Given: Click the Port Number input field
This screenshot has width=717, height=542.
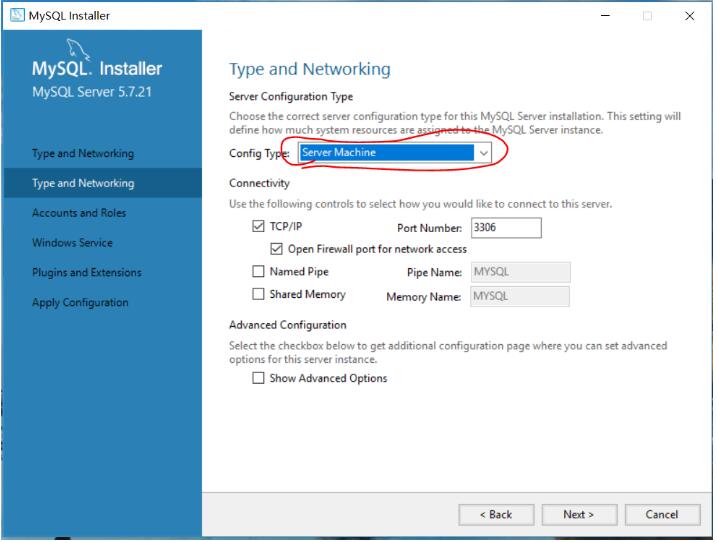Looking at the screenshot, I should tap(505, 228).
